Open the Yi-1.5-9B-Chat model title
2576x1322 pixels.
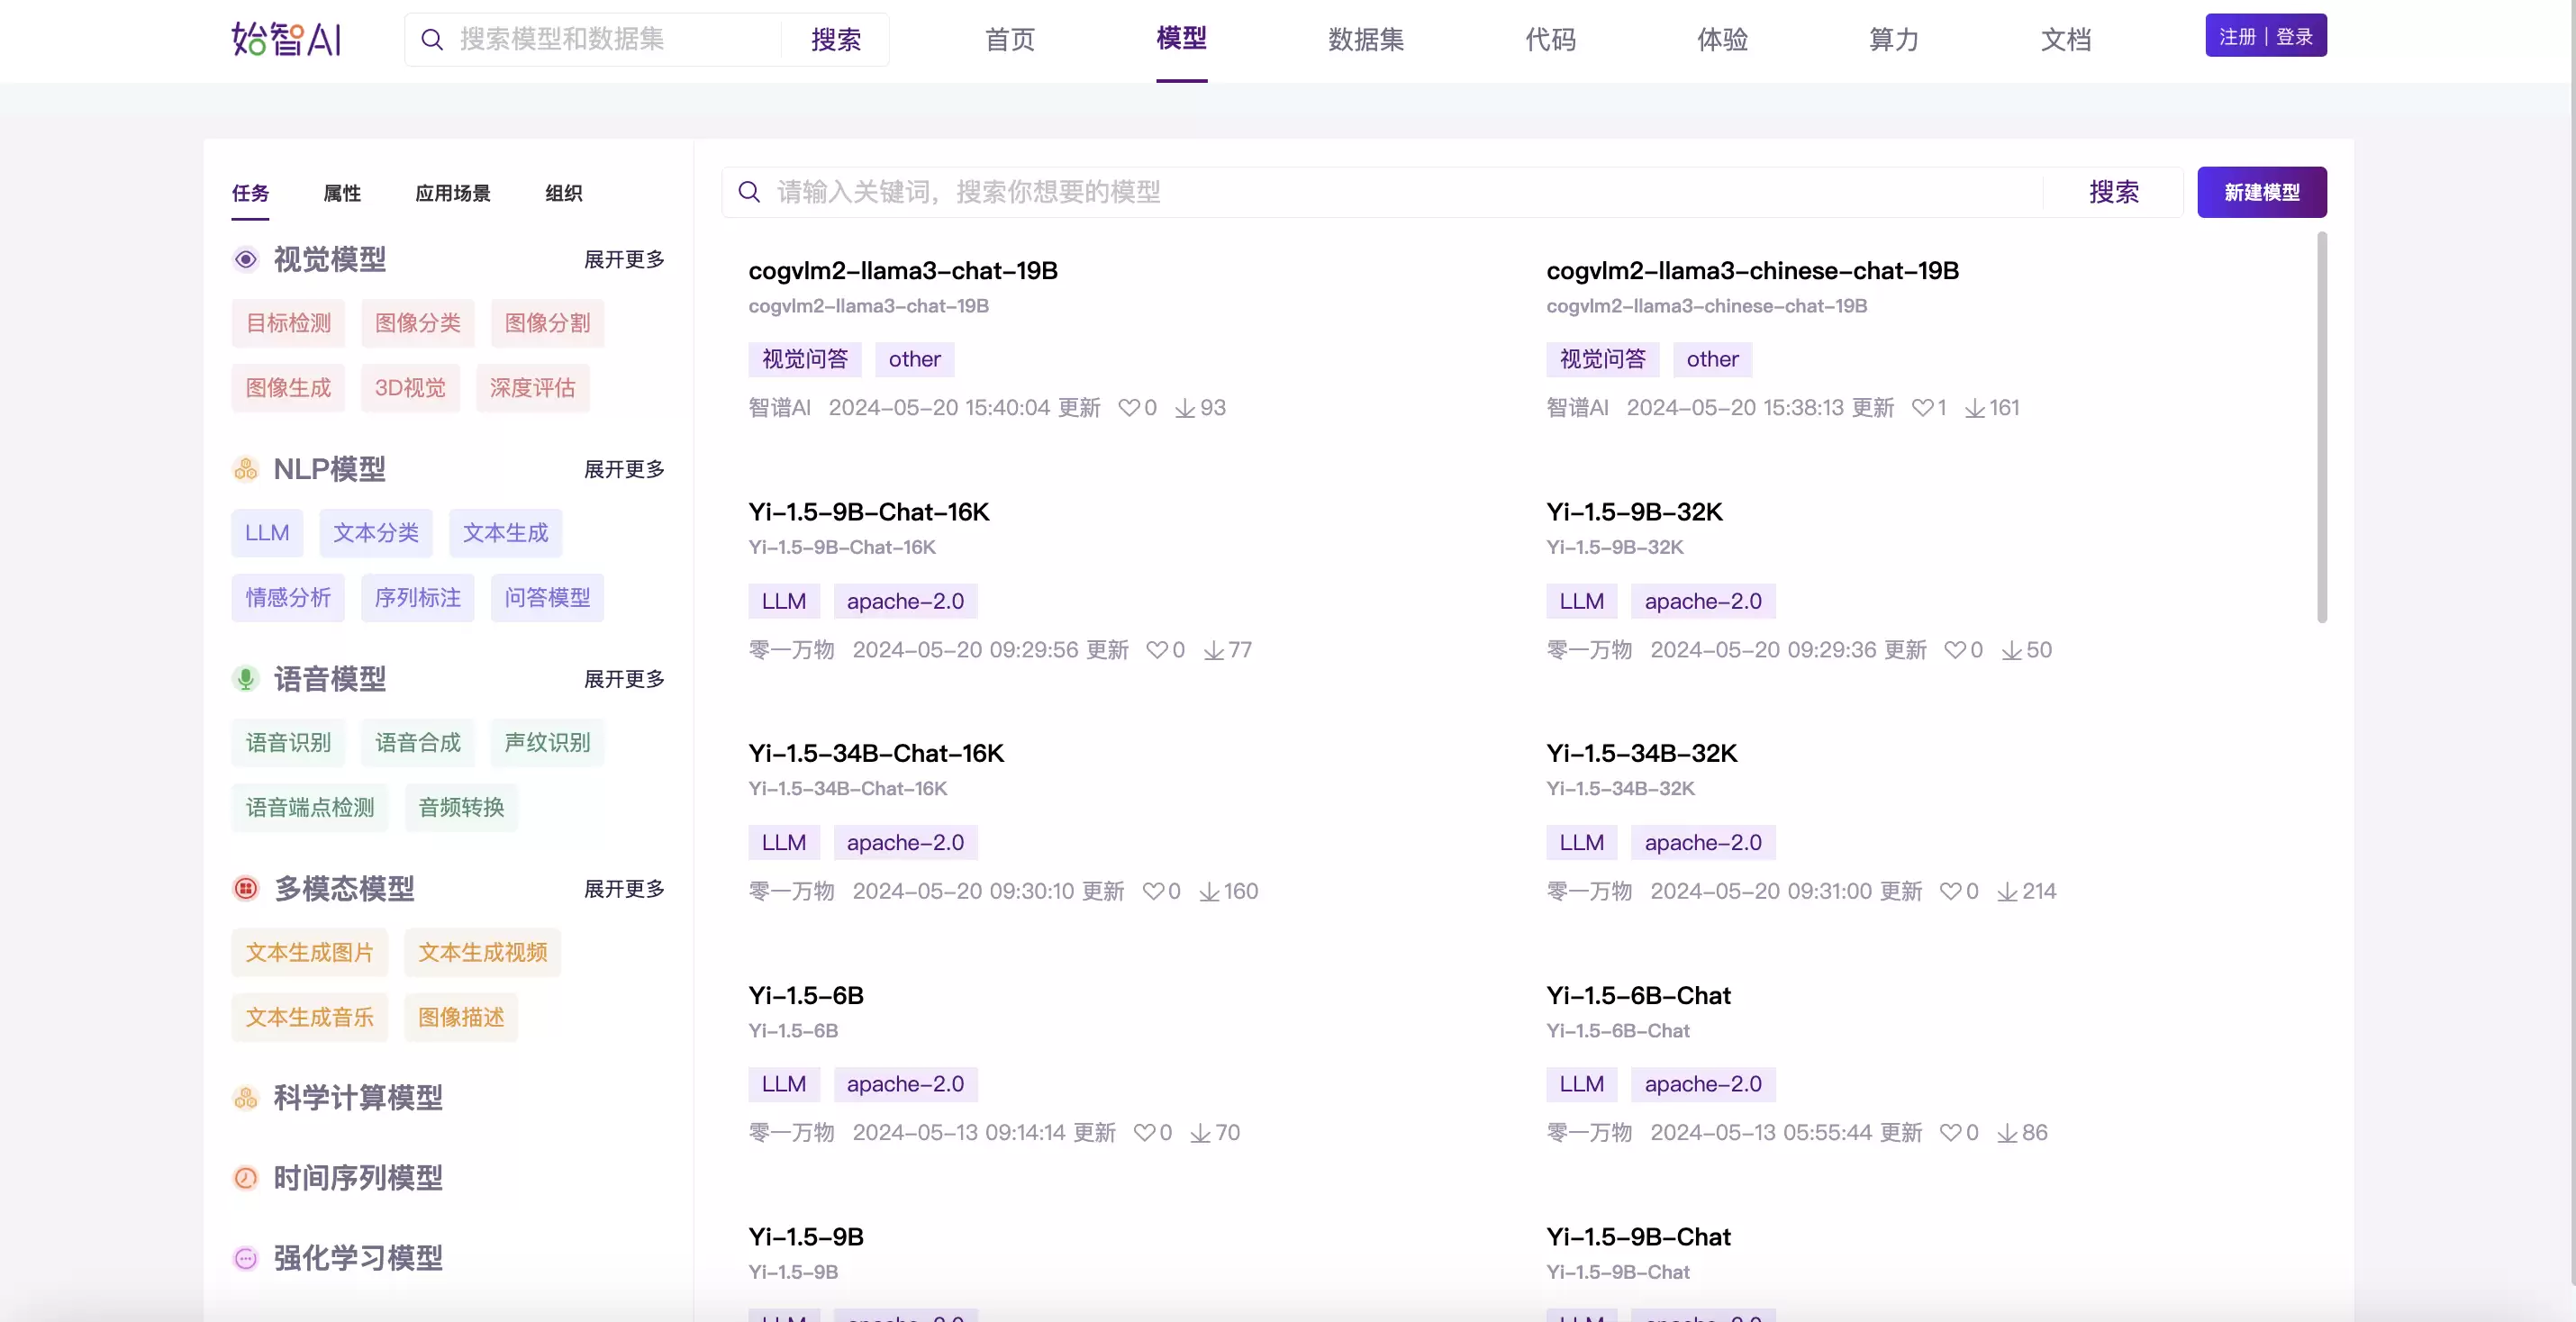click(x=1638, y=1237)
